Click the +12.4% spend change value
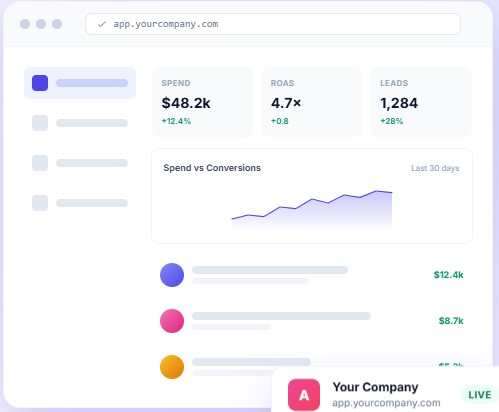The width and height of the screenshot is (499, 412). tap(176, 121)
